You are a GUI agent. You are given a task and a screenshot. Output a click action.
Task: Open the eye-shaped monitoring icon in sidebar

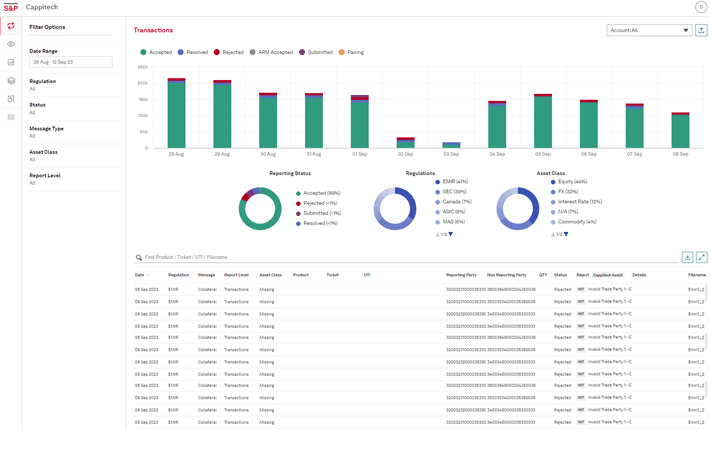click(11, 44)
